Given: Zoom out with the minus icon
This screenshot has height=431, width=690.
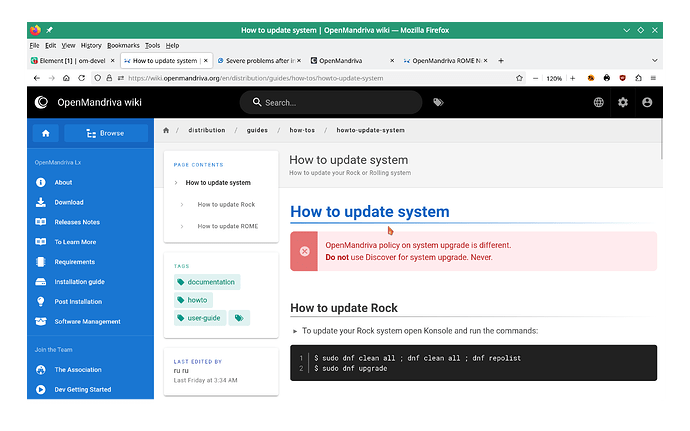Looking at the screenshot, I should tap(535, 78).
